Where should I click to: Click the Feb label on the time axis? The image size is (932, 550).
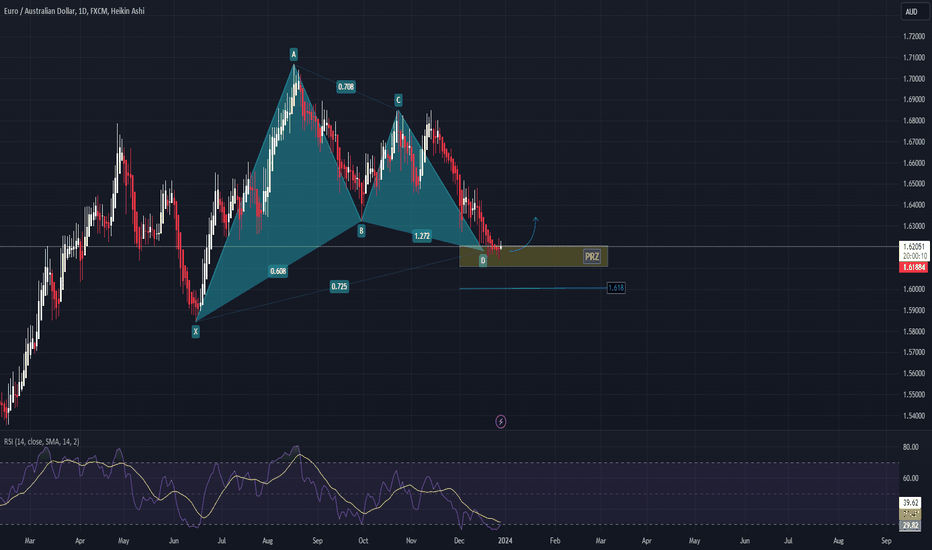(x=555, y=540)
